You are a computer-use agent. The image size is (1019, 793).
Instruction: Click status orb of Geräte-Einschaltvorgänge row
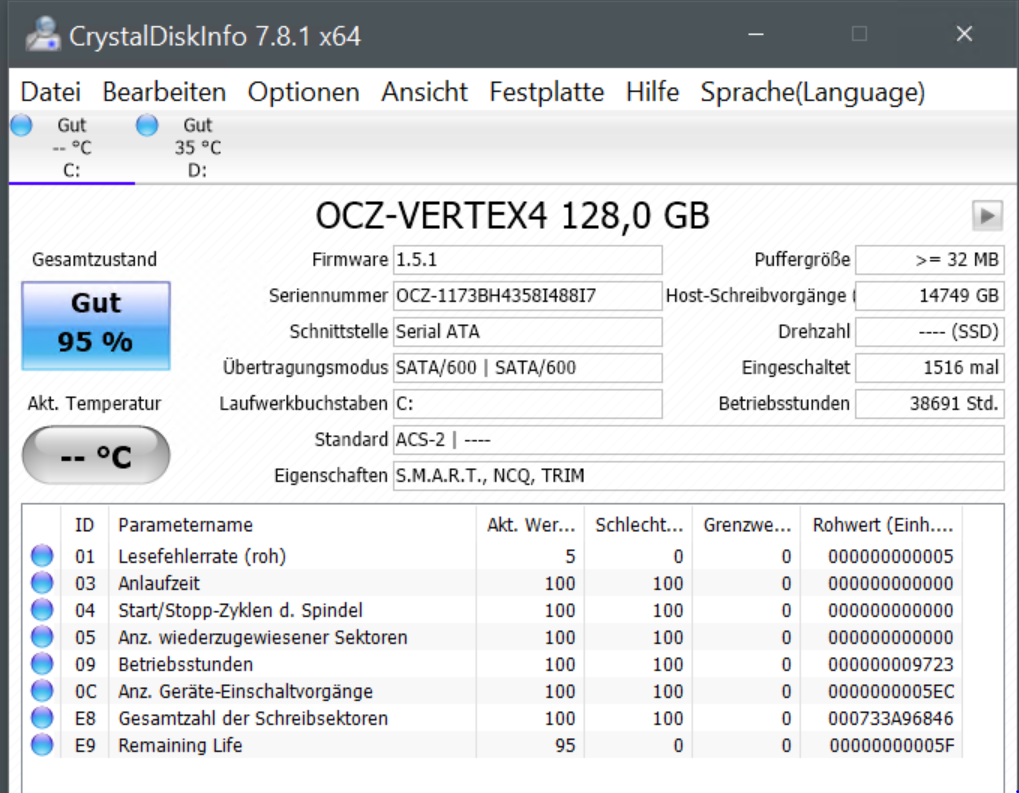coord(42,691)
